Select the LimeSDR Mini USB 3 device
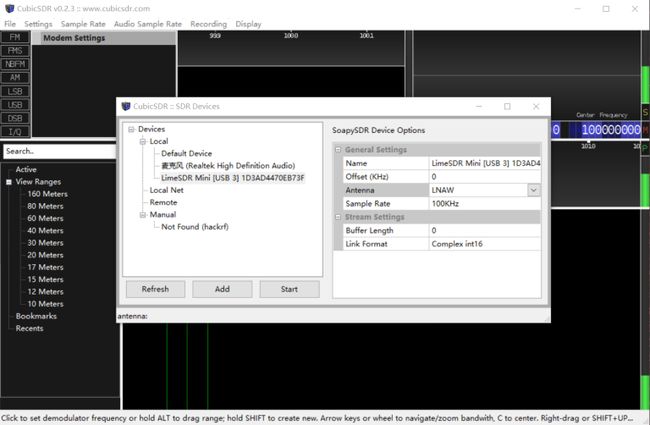The image size is (650, 425). [233, 178]
